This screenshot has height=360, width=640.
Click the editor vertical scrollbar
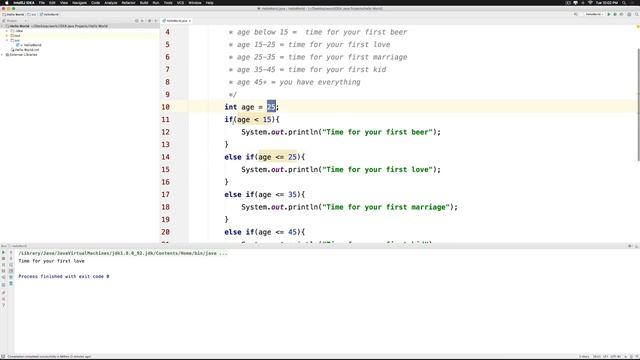(638, 104)
